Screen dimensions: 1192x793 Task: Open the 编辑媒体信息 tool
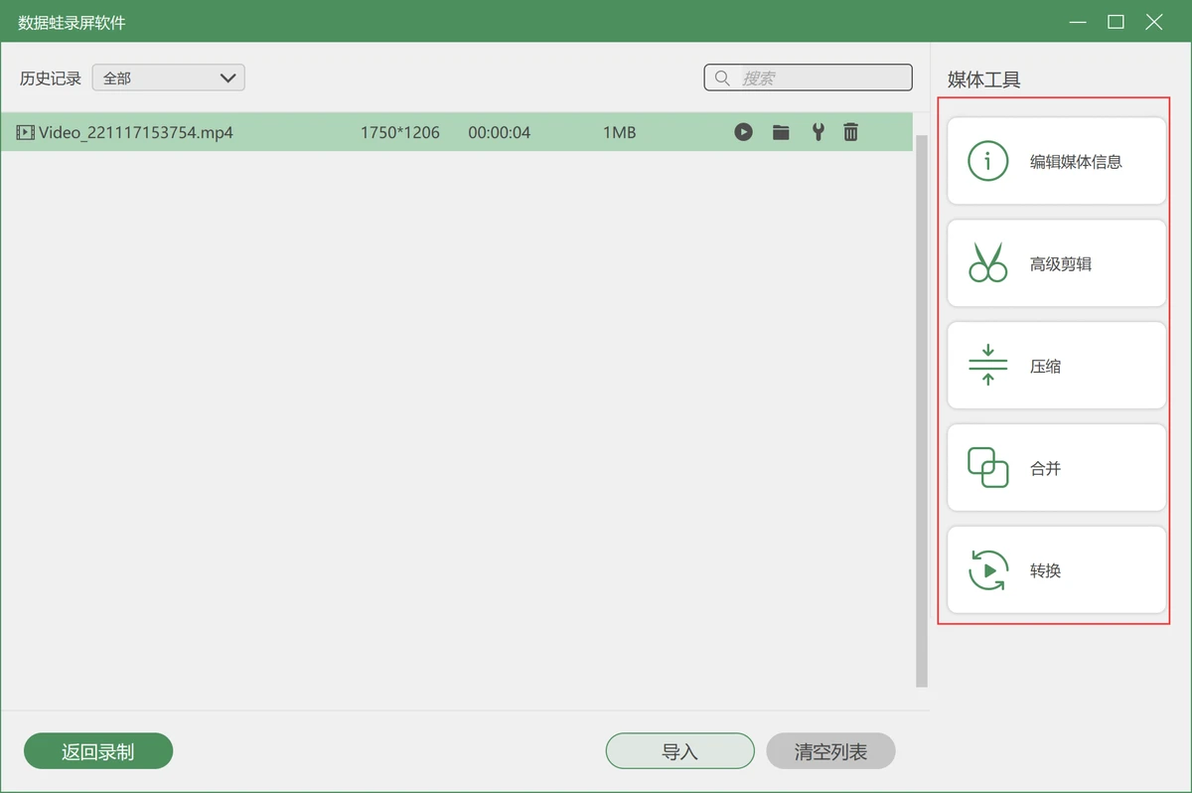pyautogui.click(x=1056, y=161)
